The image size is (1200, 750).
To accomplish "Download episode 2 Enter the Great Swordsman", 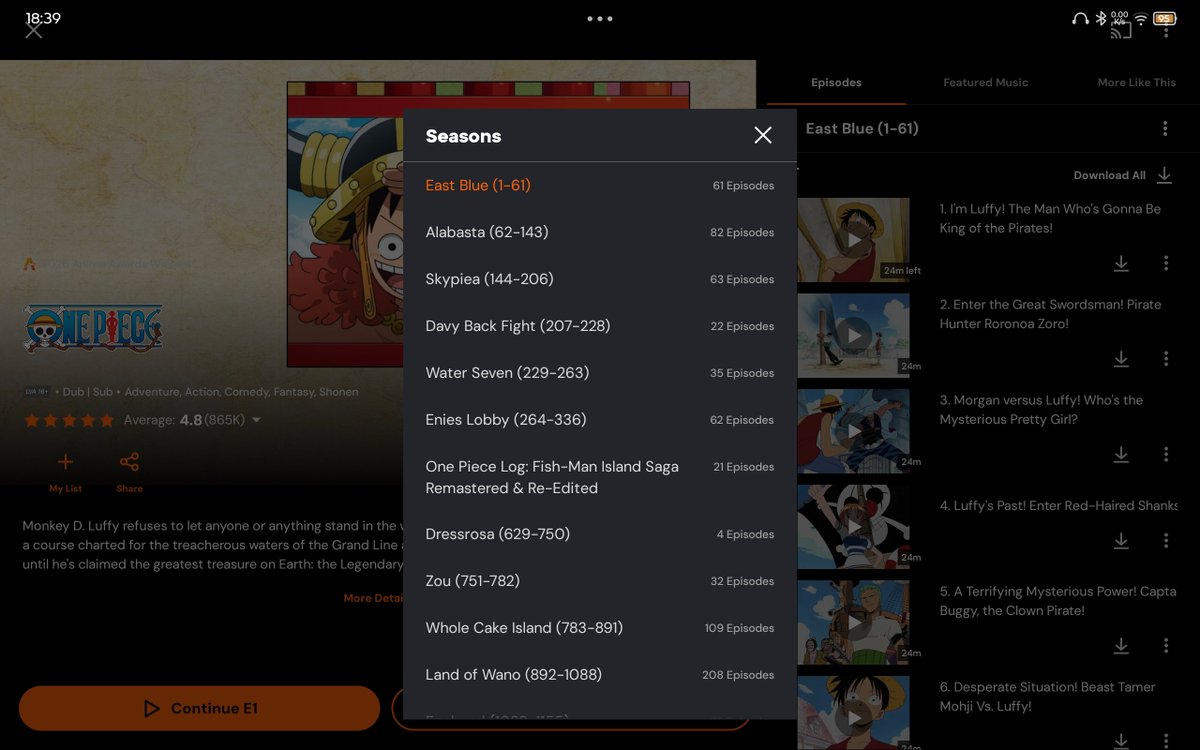I will point(1121,358).
